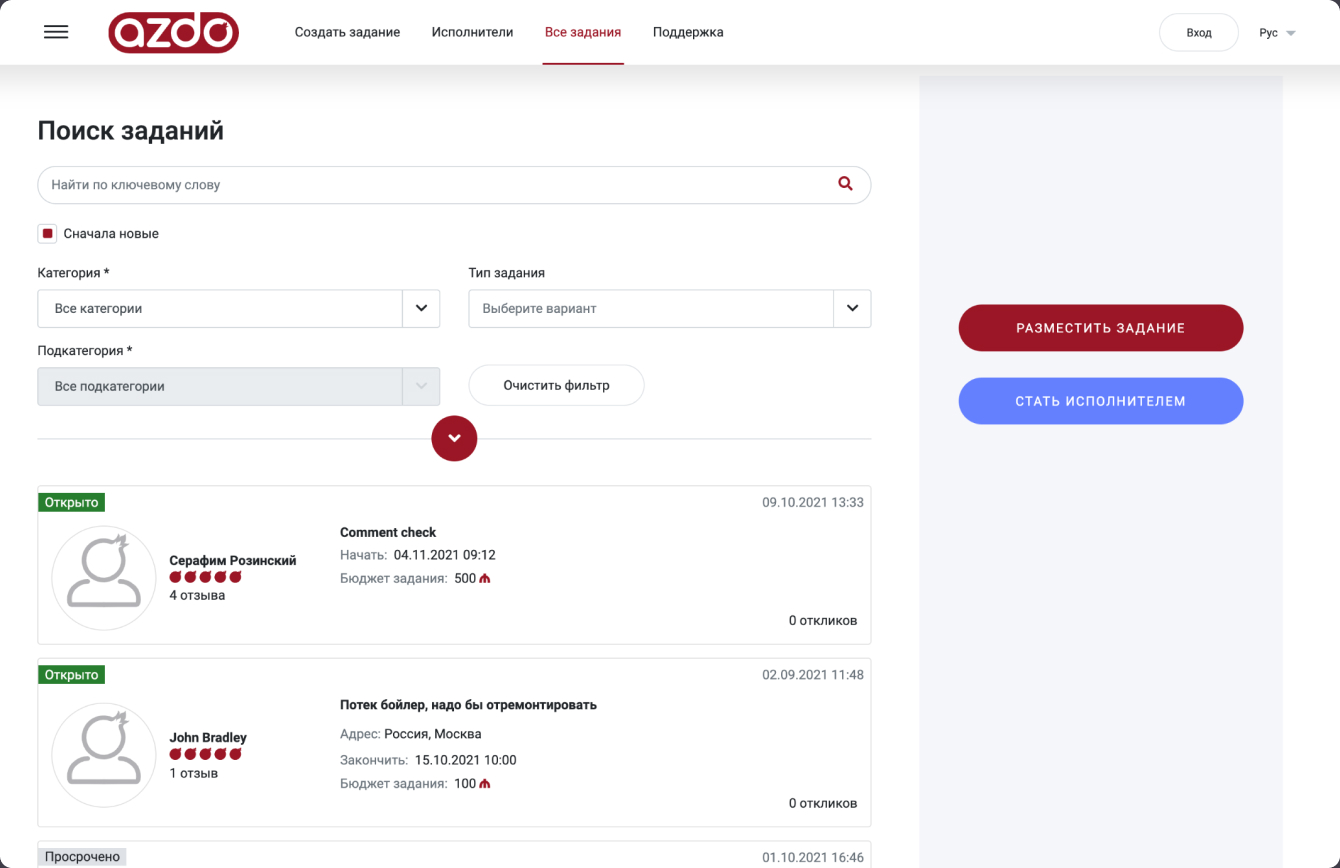Click Серафим Розинский's avatar image
Screen dimensions: 1340x868
pos(104,578)
